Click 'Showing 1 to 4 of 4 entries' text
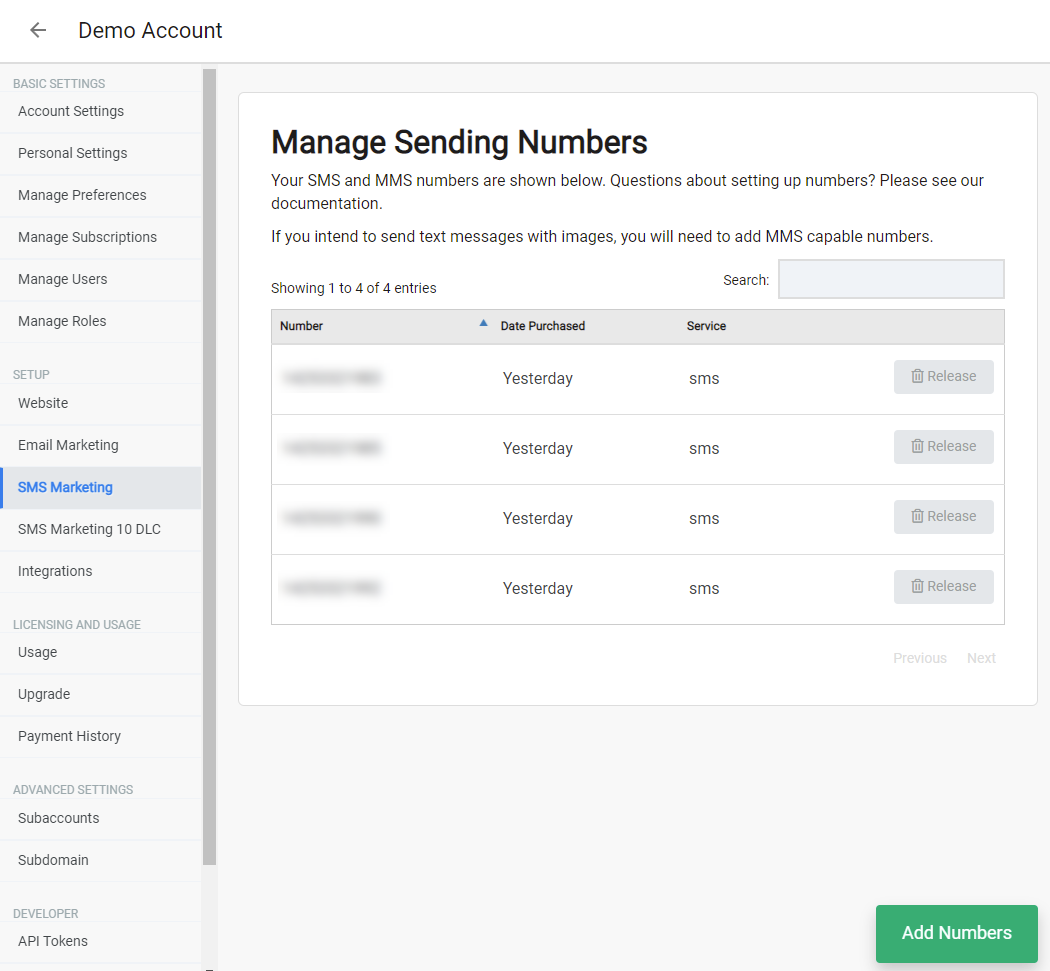This screenshot has width=1050, height=971. (x=354, y=288)
